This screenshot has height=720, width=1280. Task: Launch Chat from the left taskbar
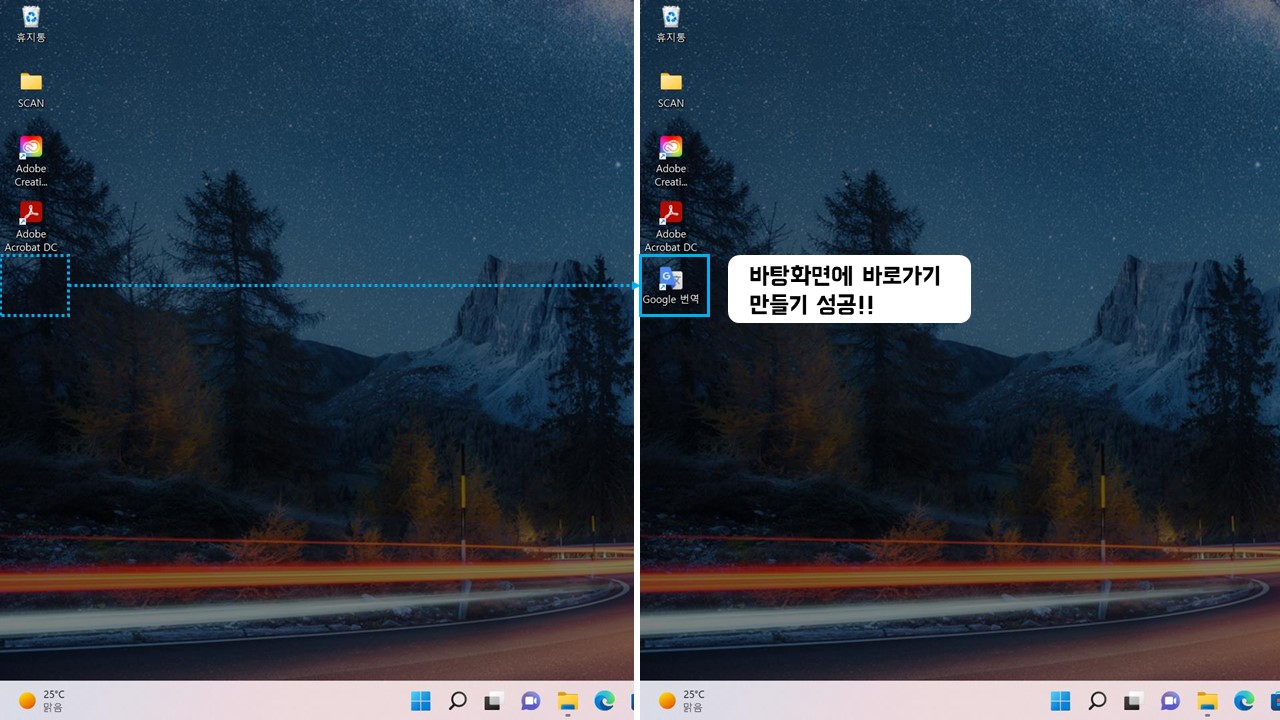pyautogui.click(x=531, y=701)
